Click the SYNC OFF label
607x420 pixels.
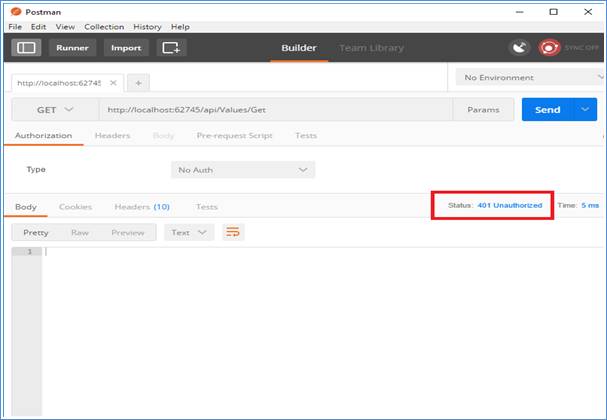click(x=582, y=48)
